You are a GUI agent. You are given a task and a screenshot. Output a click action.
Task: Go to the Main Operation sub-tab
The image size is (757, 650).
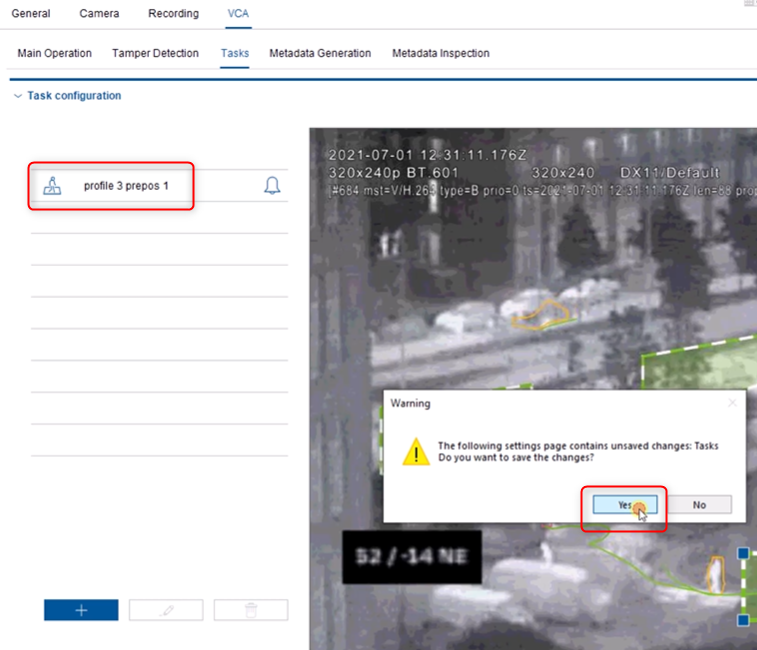(x=55, y=53)
